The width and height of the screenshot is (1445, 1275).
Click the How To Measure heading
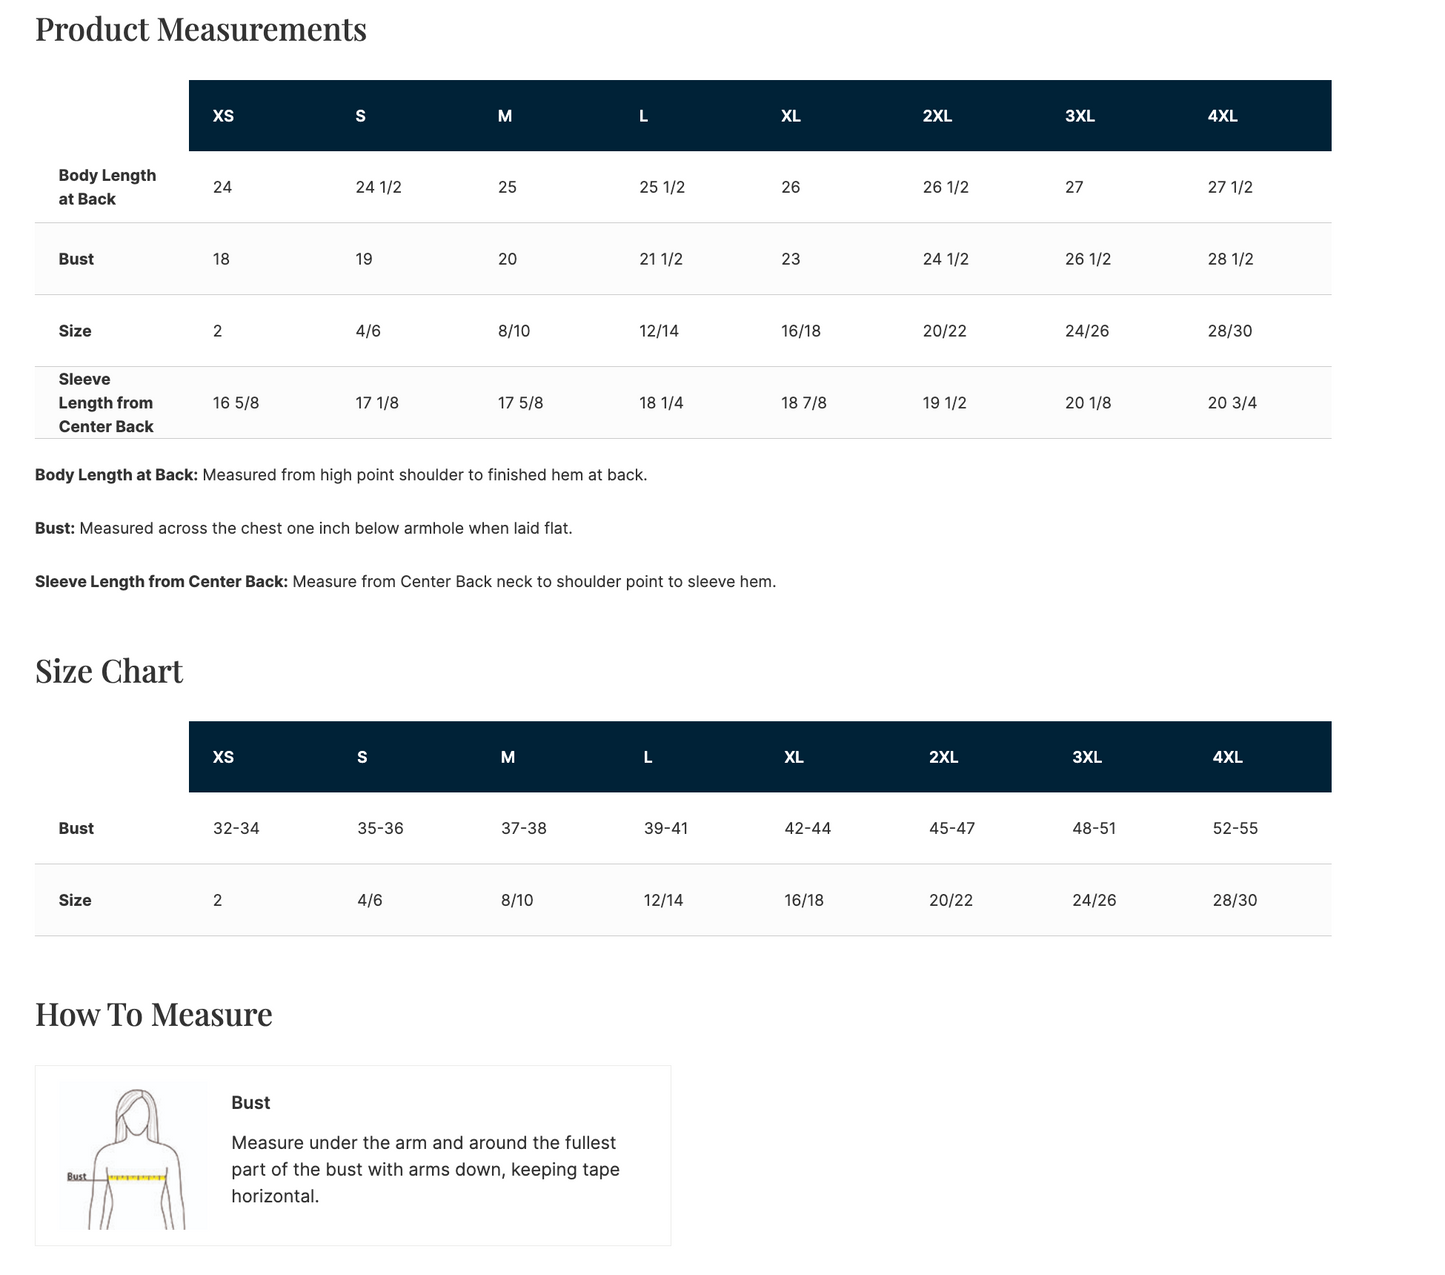point(154,1014)
